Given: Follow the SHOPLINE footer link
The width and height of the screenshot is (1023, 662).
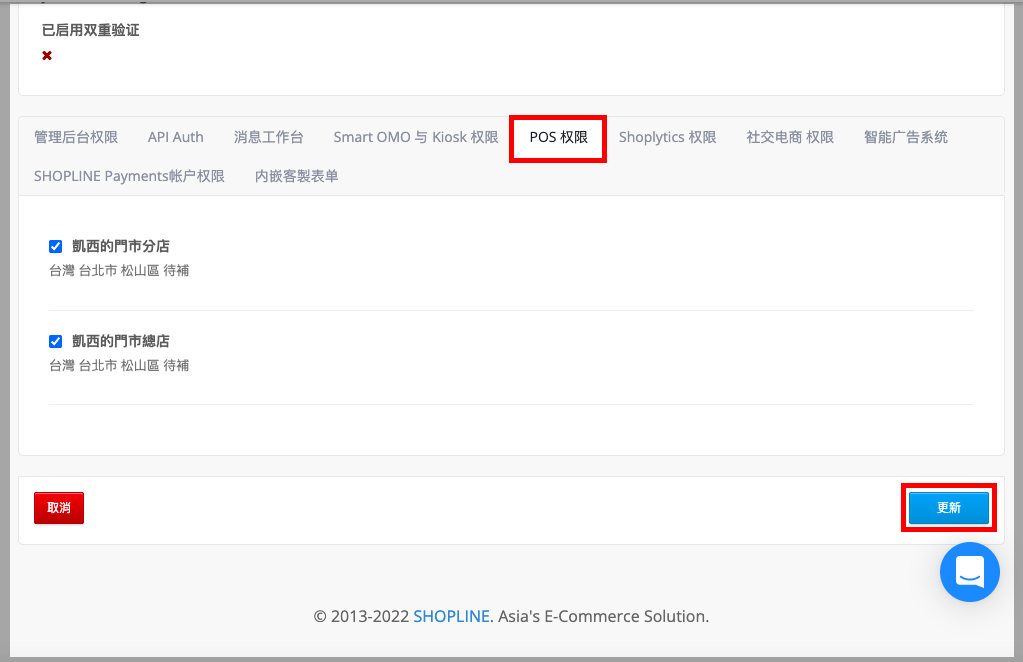Looking at the screenshot, I should point(451,616).
